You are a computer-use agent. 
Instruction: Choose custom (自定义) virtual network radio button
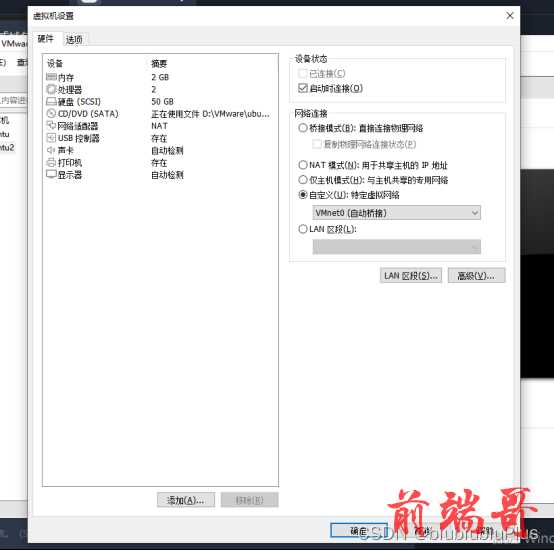pos(303,194)
